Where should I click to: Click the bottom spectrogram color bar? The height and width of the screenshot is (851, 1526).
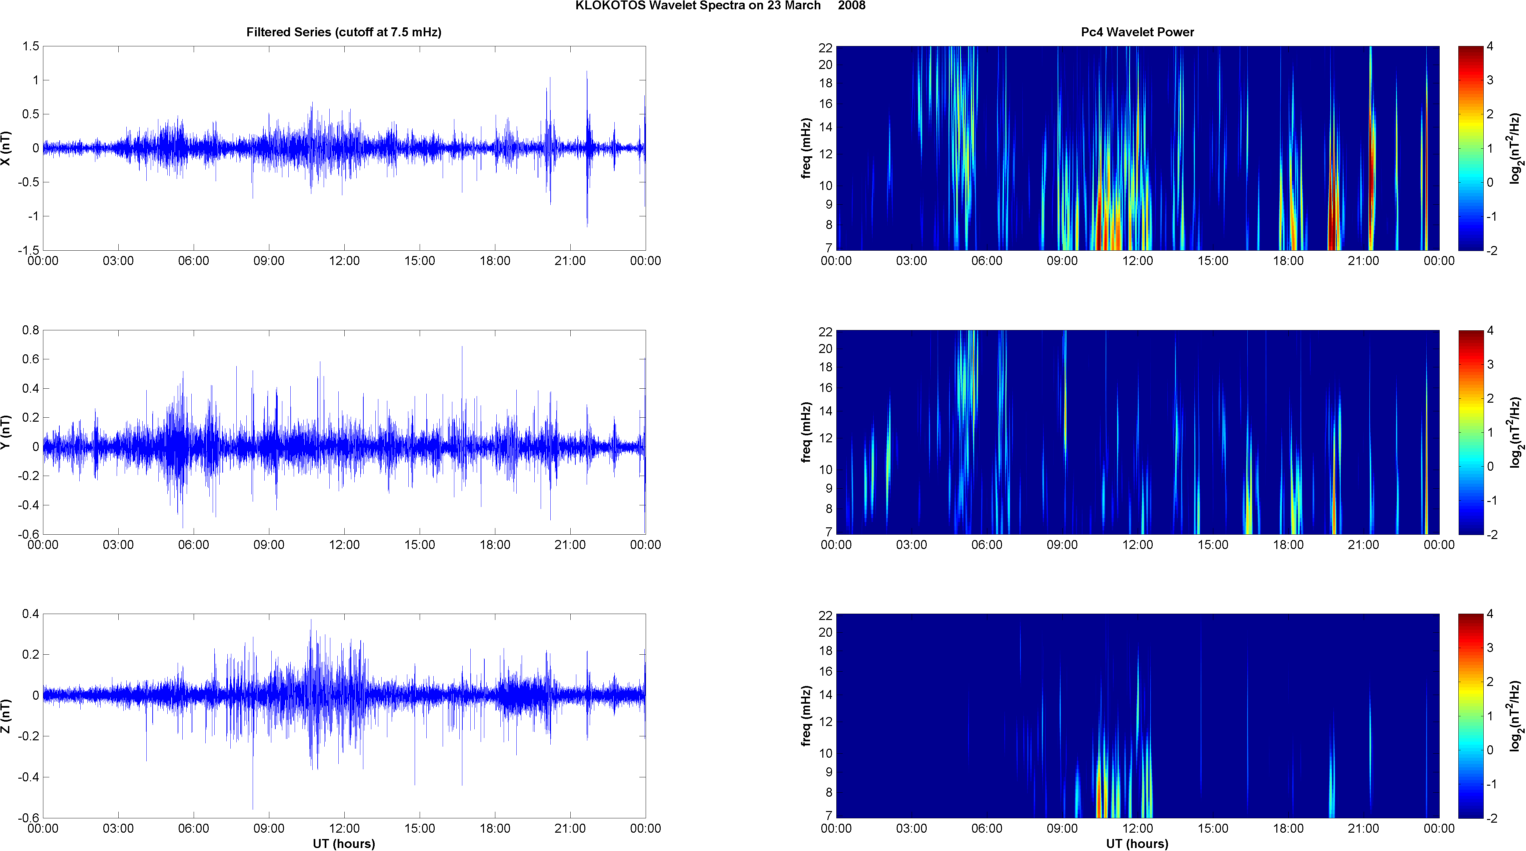(1470, 716)
